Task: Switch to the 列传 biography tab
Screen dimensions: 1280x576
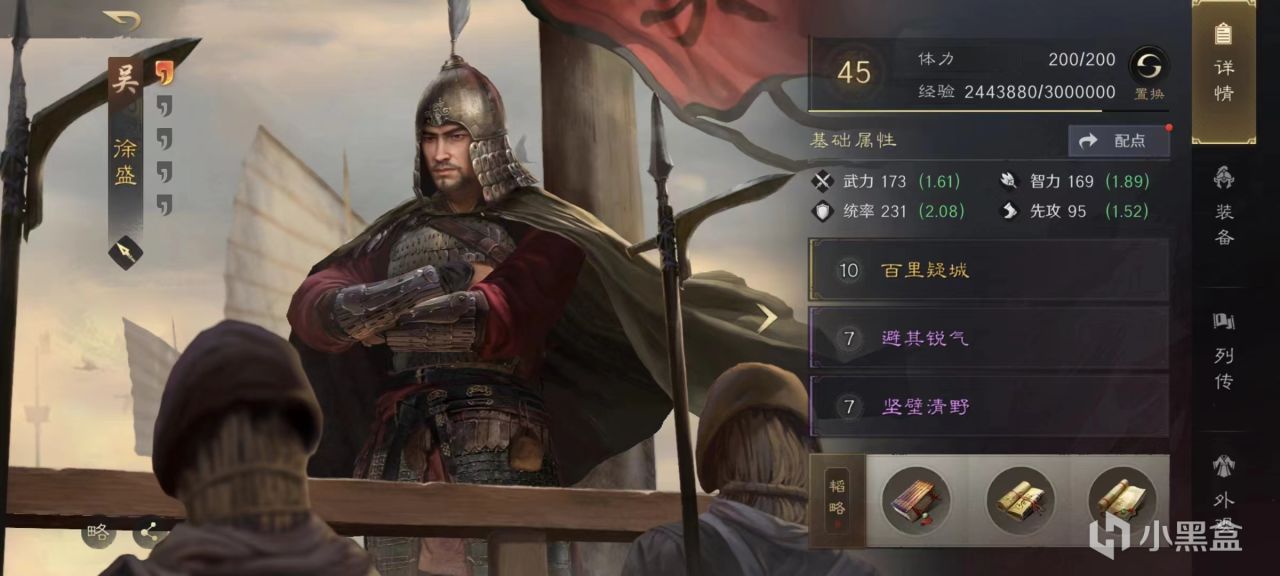Action: pos(1224,350)
